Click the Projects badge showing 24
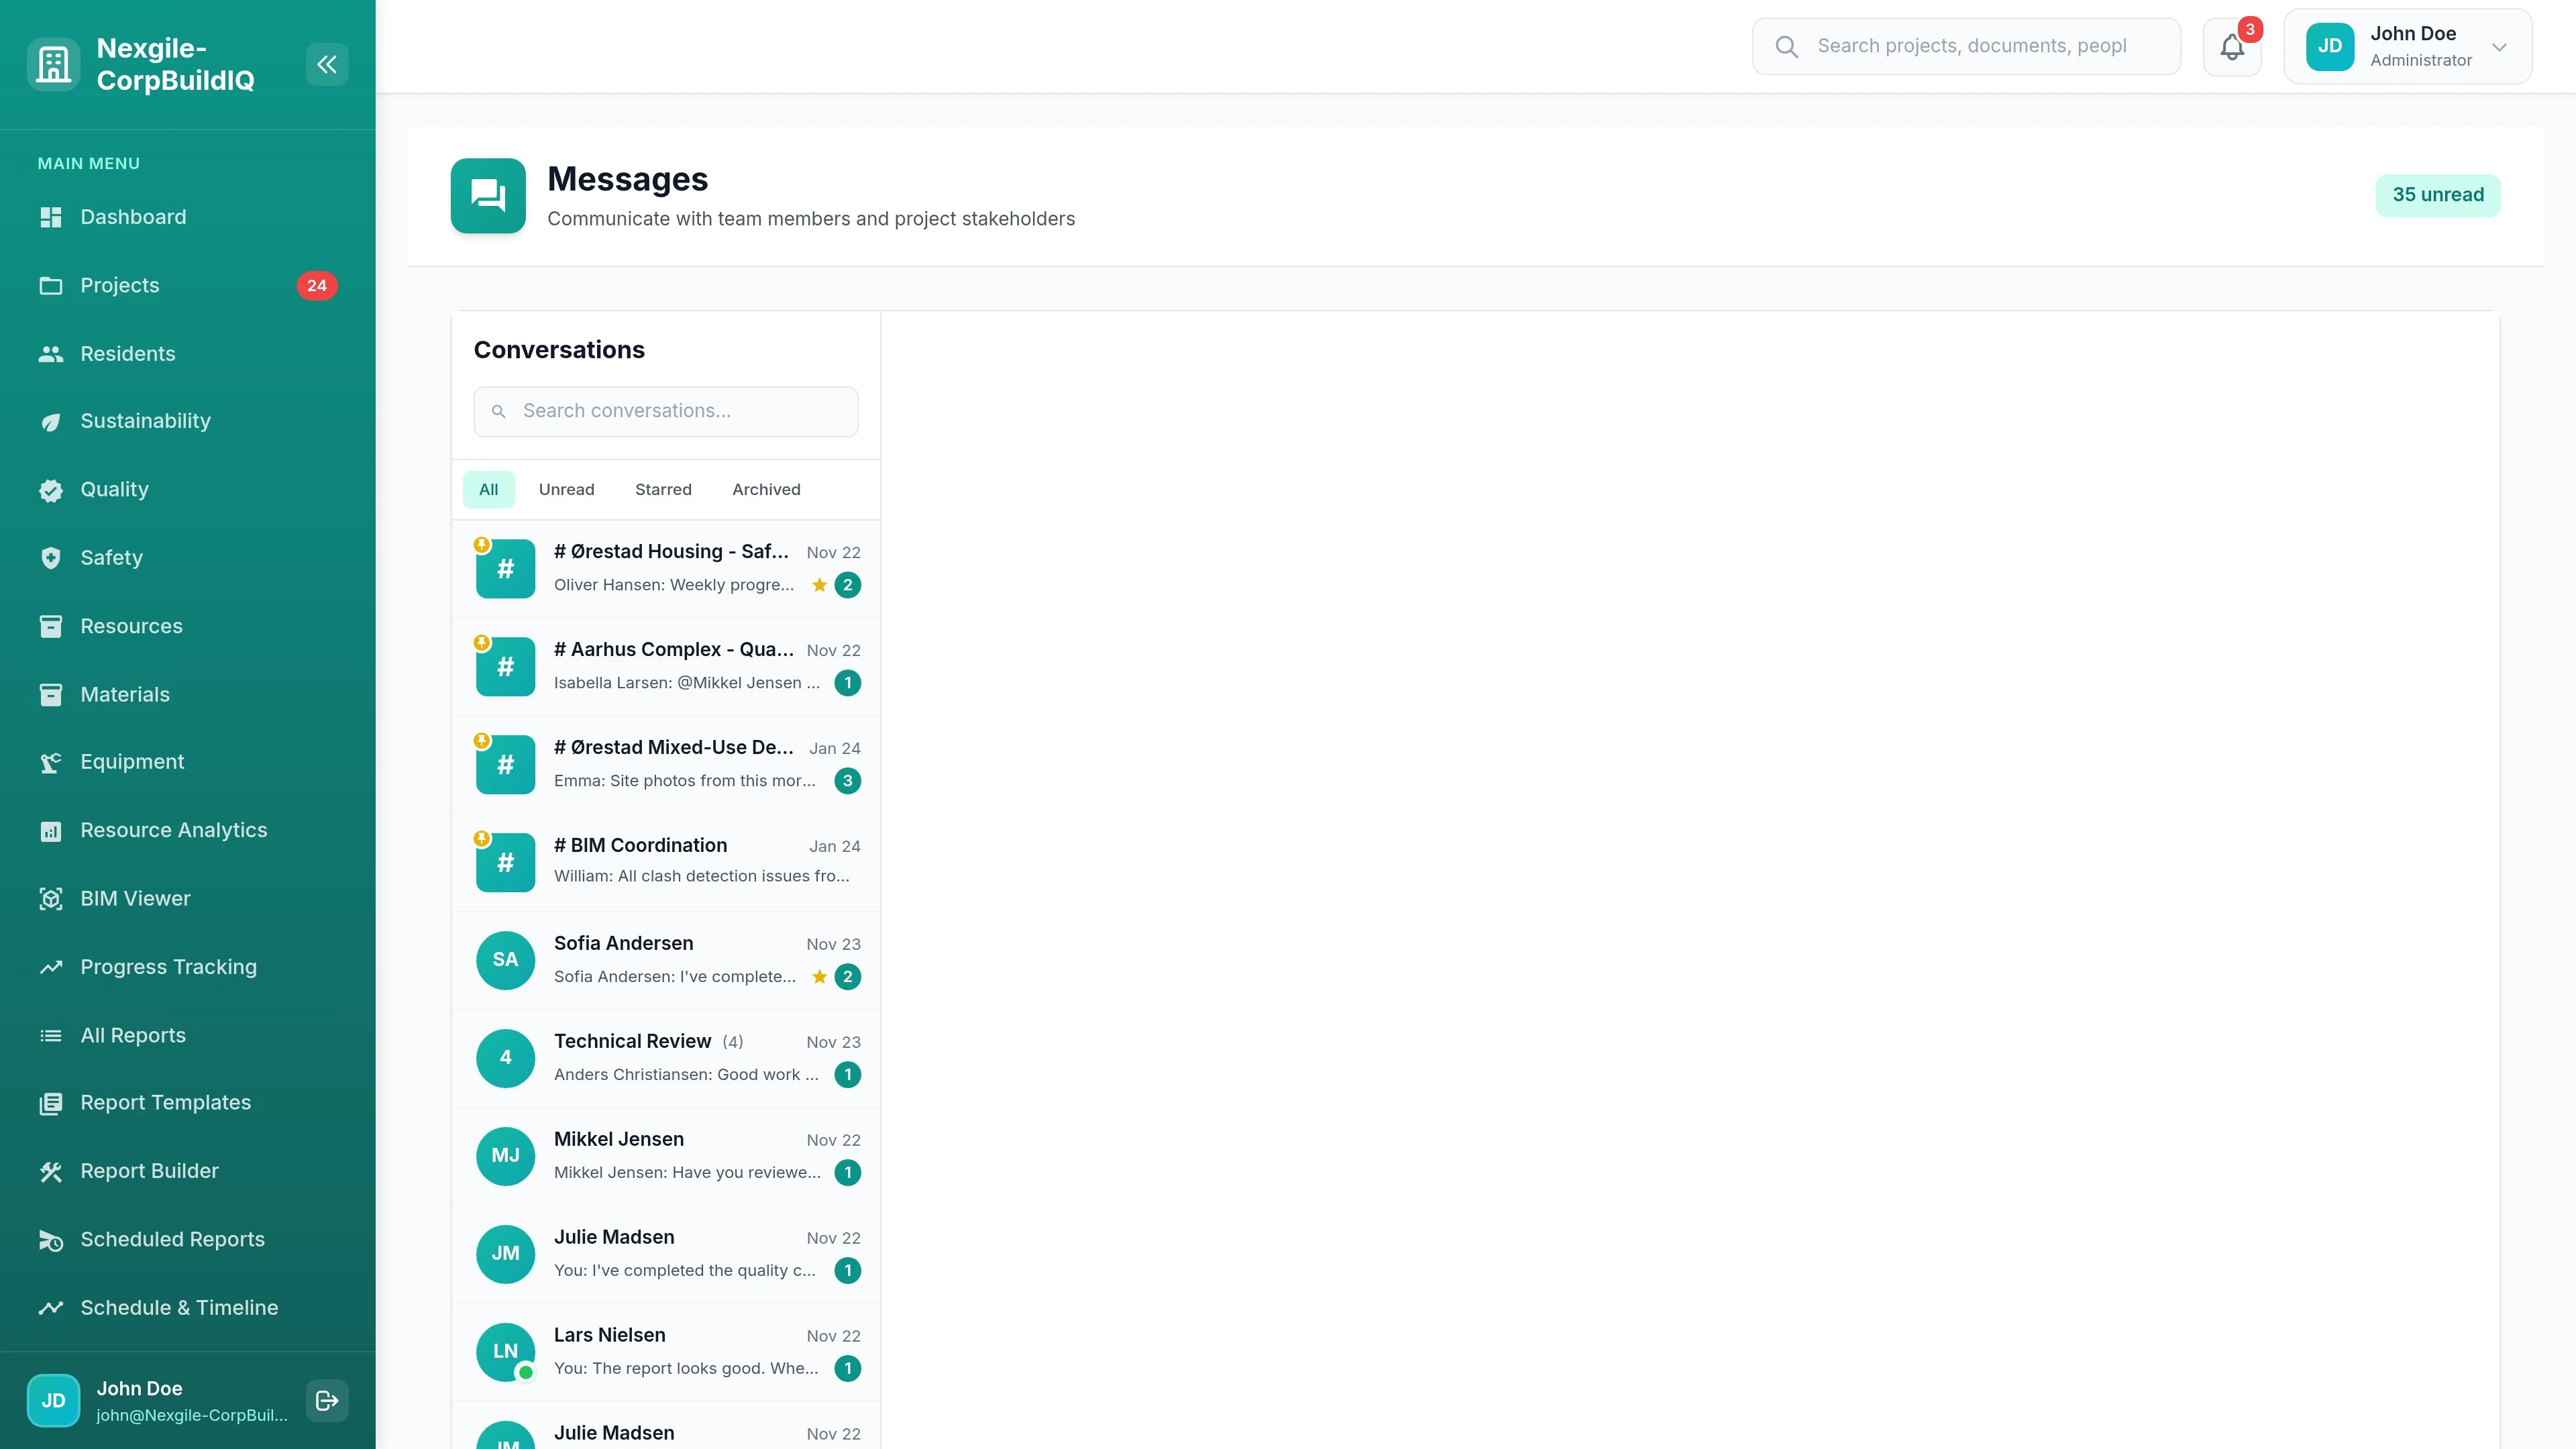 [x=317, y=285]
